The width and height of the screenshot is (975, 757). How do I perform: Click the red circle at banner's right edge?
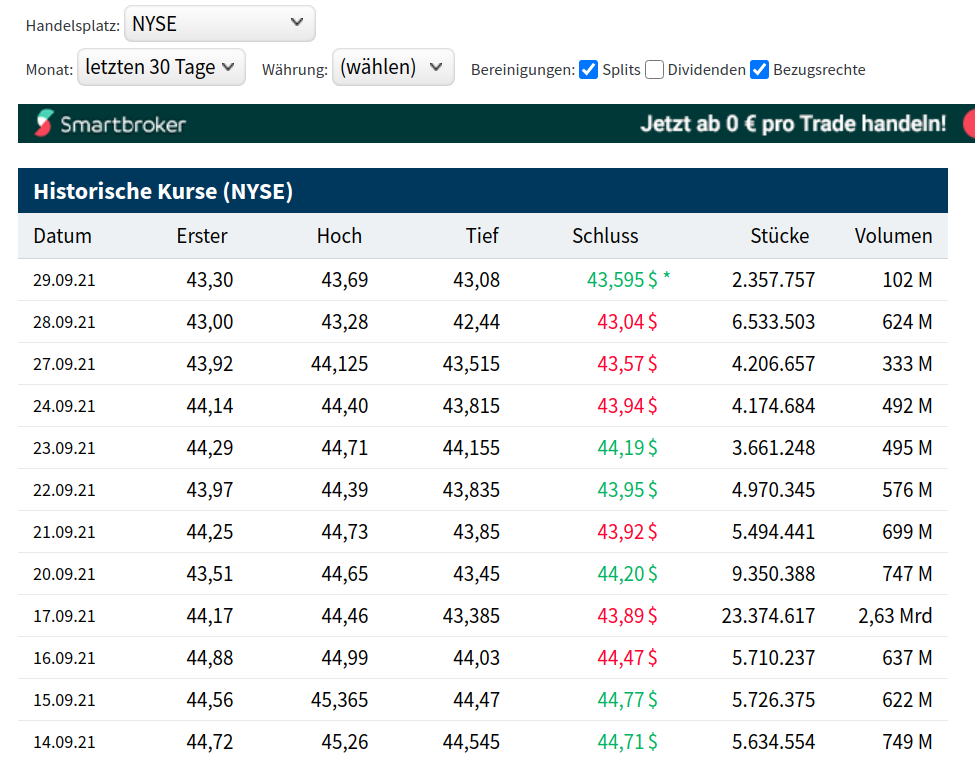point(968,124)
